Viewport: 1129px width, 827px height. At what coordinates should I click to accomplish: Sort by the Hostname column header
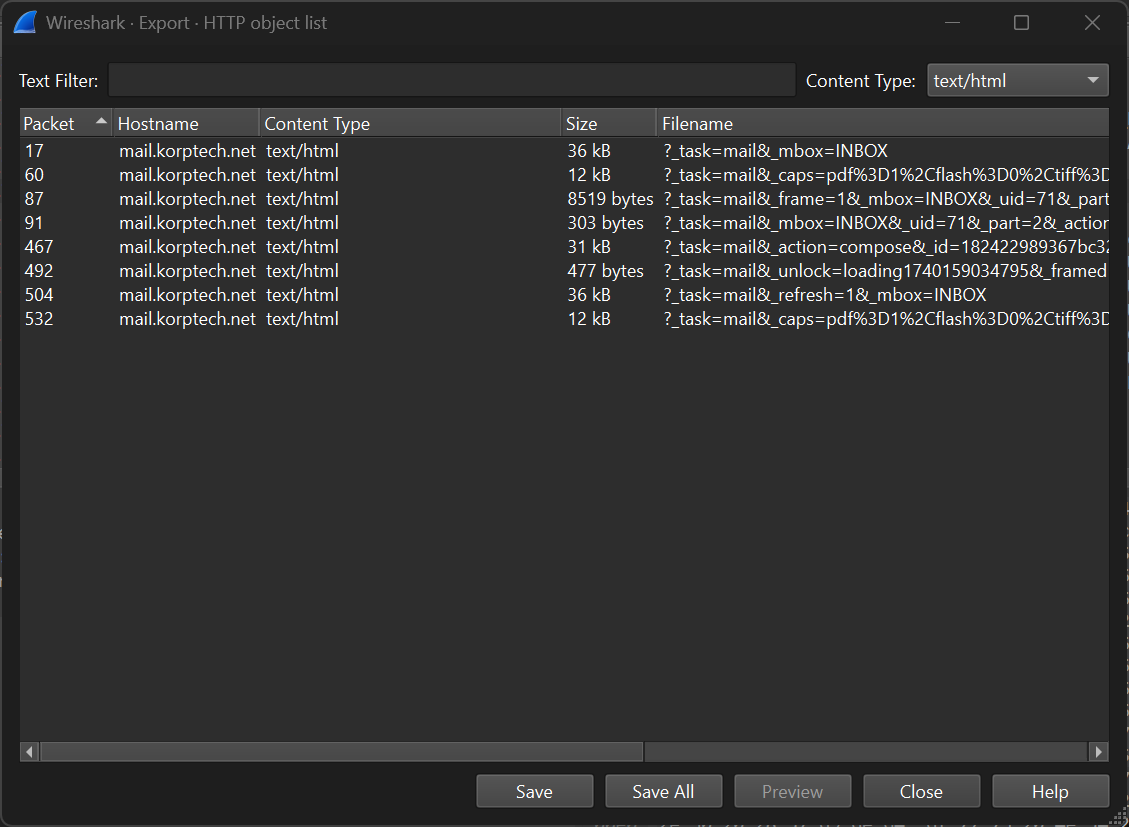point(186,124)
